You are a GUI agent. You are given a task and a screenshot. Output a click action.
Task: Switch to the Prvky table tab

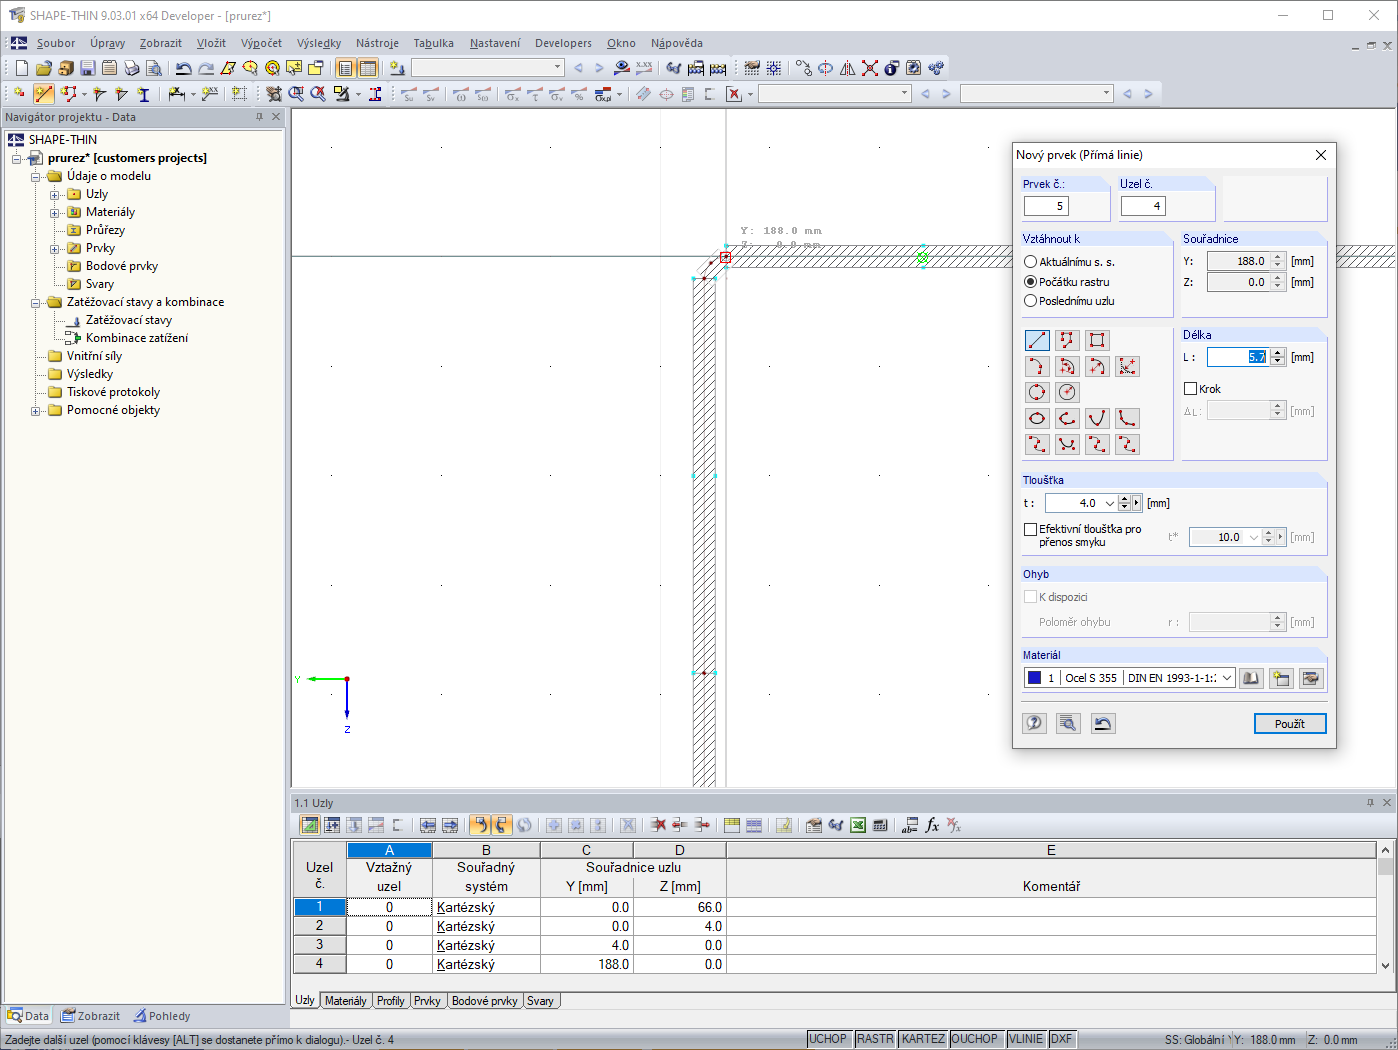point(427,1001)
